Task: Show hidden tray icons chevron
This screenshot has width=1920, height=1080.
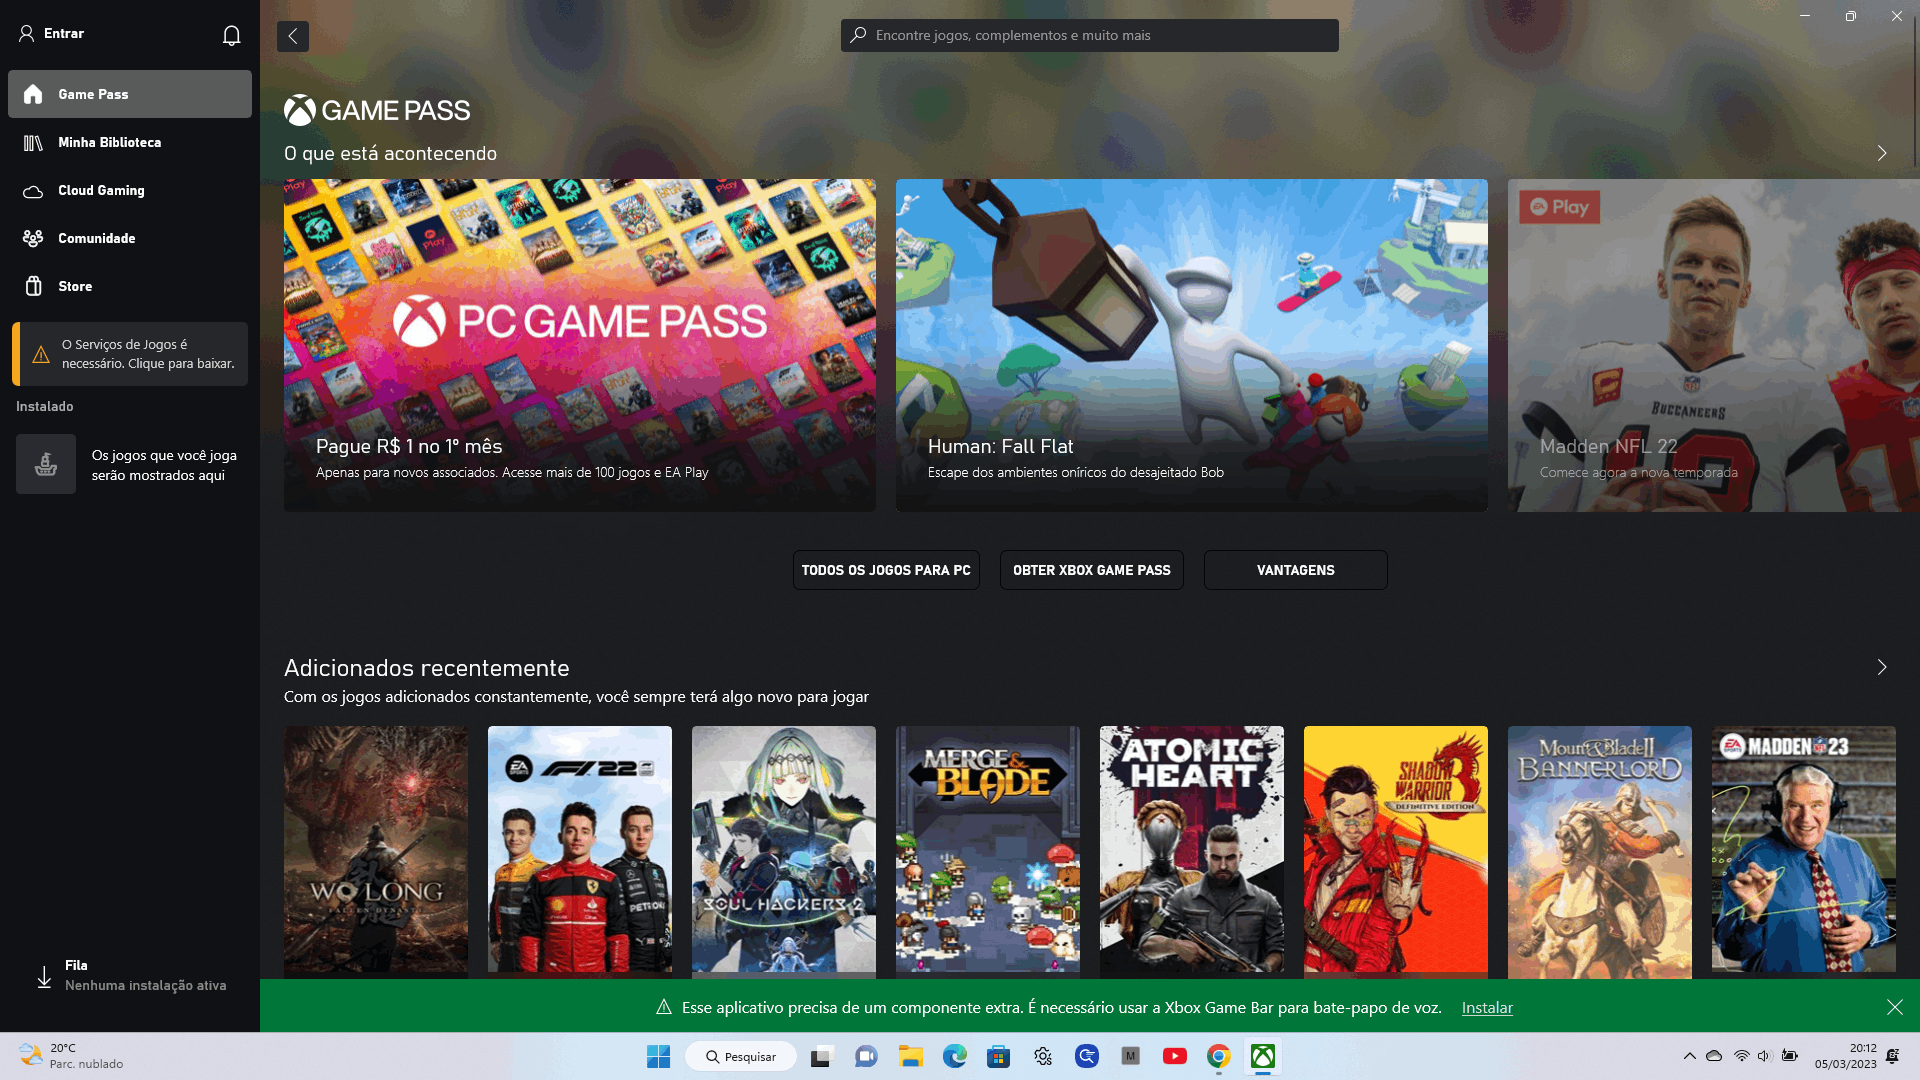Action: (x=1690, y=1056)
